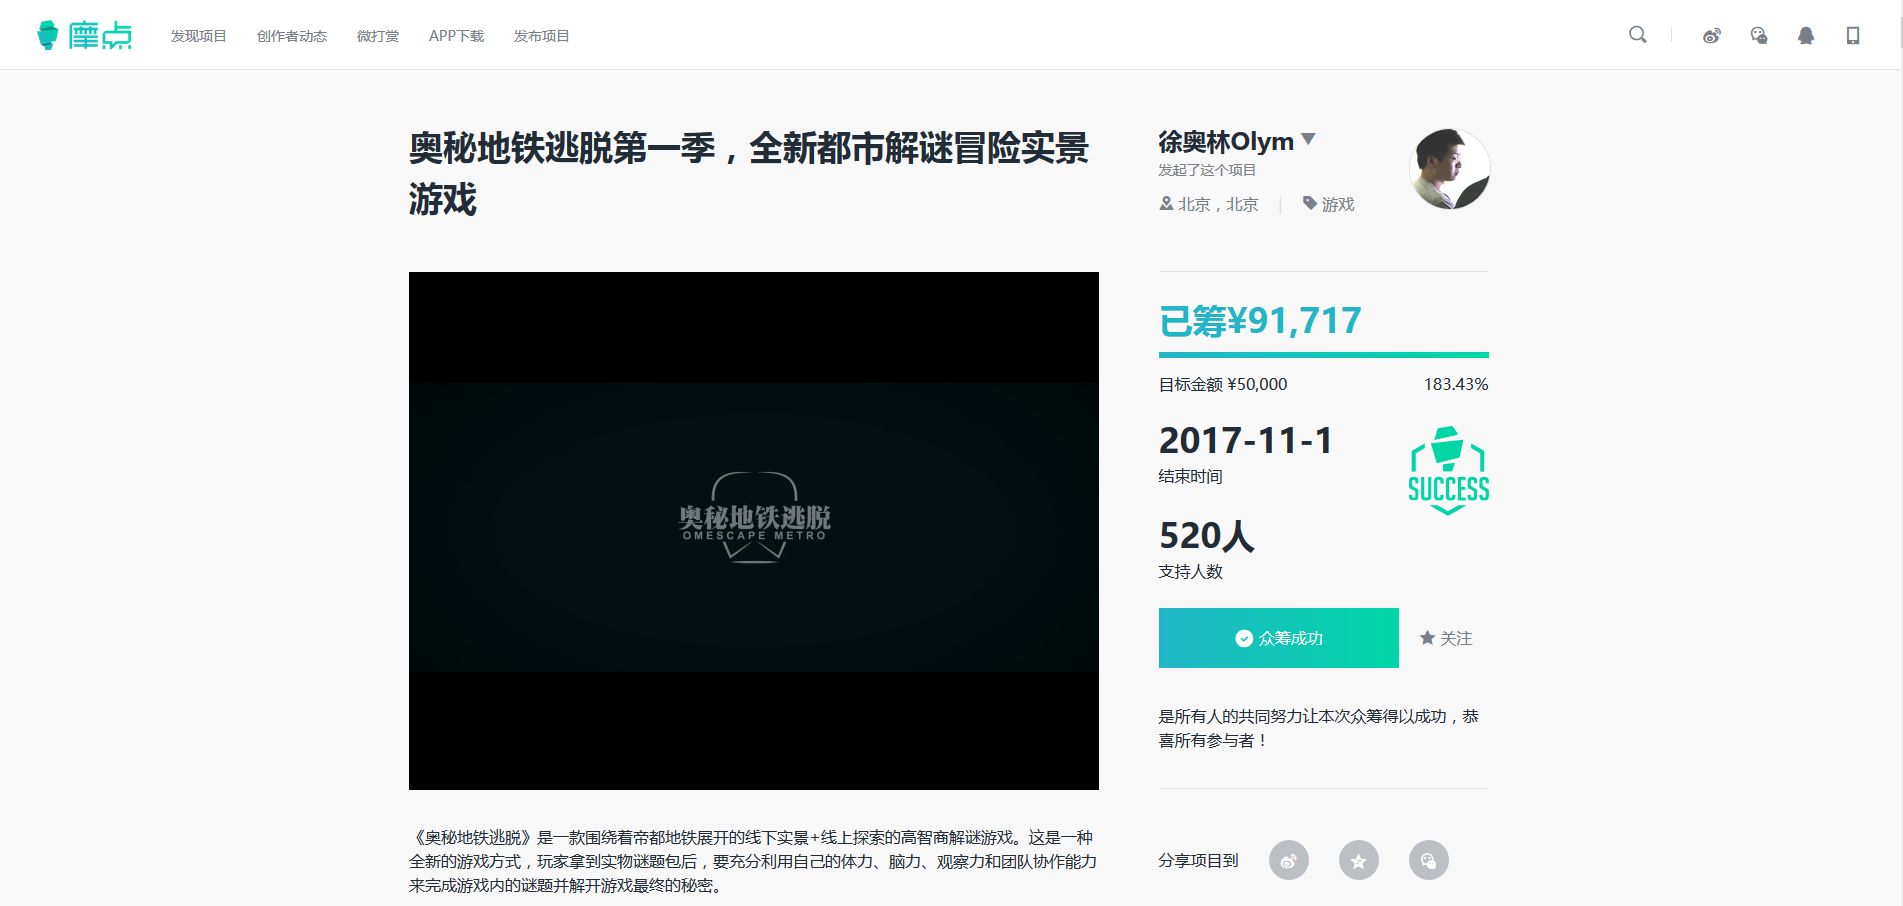
Task: Select the APP下载 navigation item
Action: tap(456, 35)
